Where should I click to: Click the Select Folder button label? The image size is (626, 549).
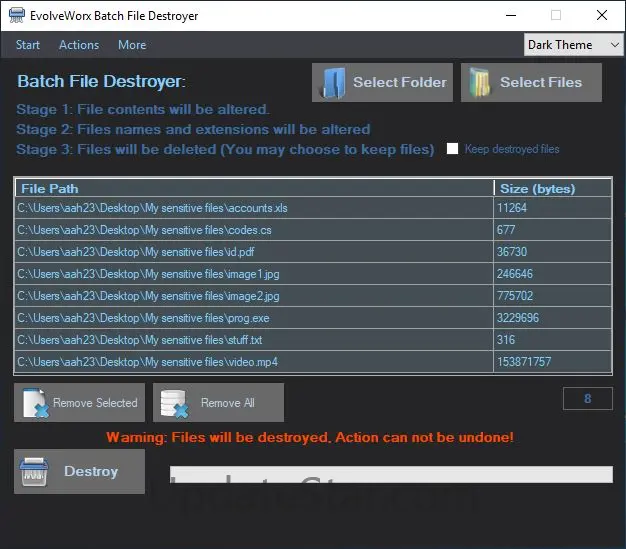(x=400, y=82)
